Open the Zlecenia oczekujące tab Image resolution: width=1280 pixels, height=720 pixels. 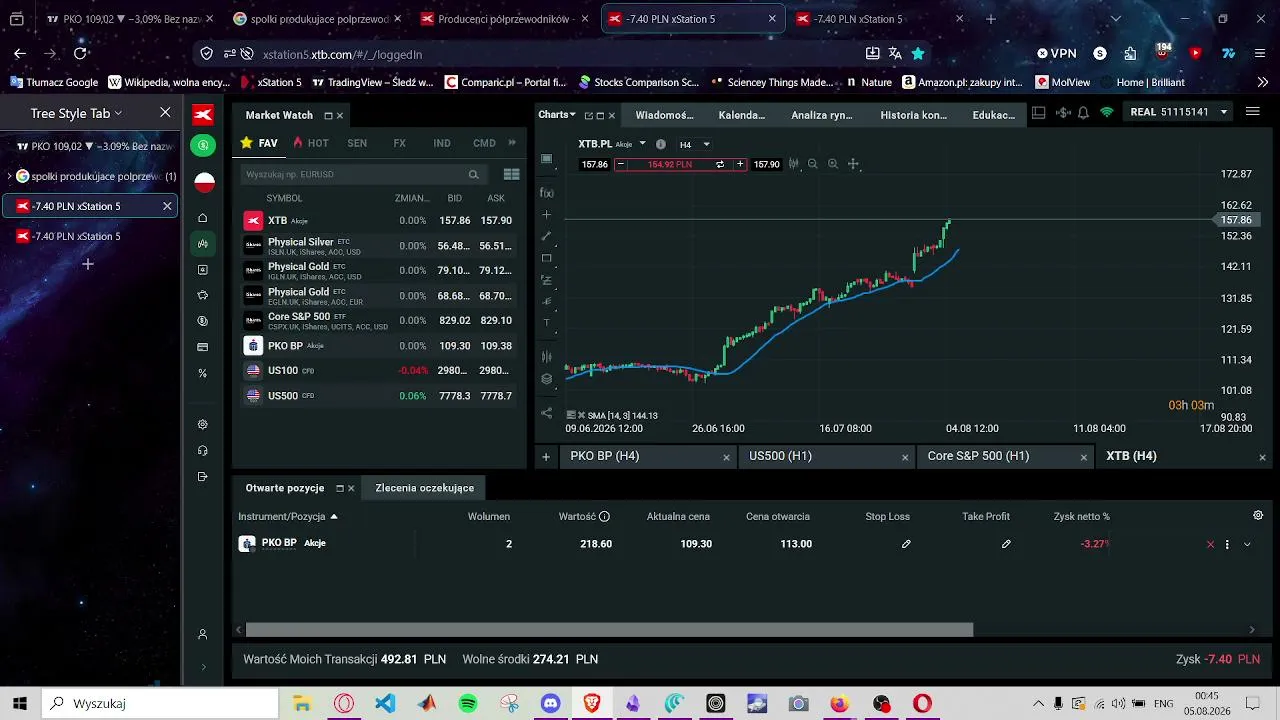tap(425, 488)
